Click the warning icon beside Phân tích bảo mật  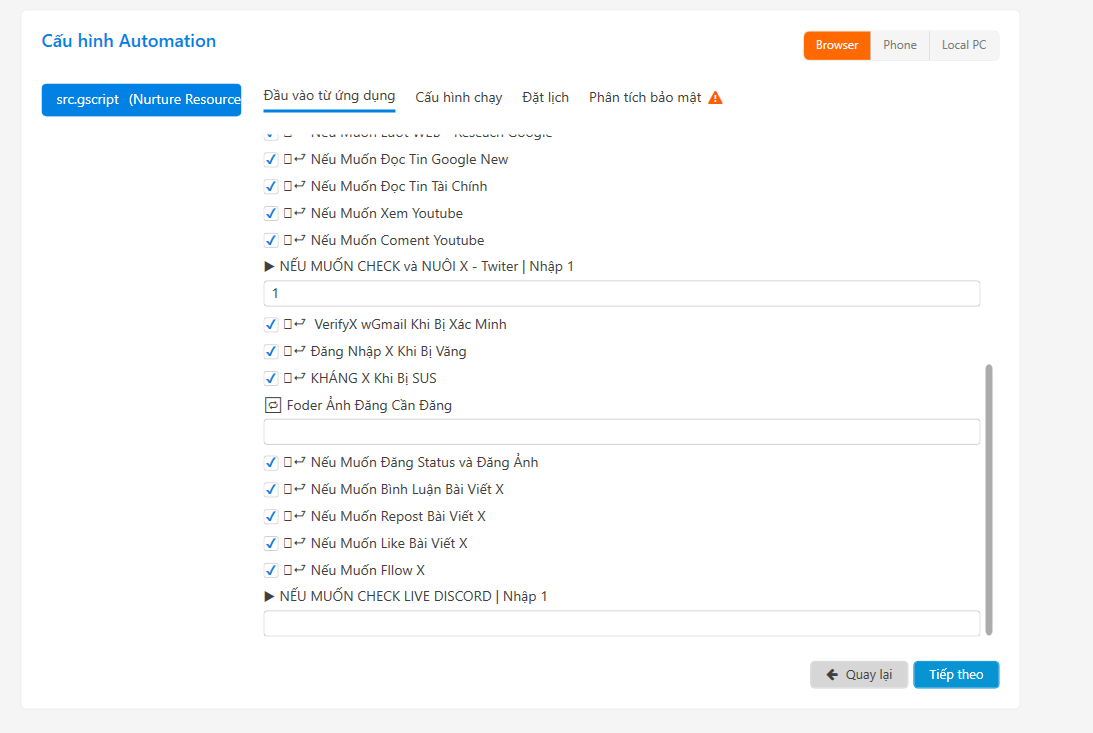(x=715, y=98)
